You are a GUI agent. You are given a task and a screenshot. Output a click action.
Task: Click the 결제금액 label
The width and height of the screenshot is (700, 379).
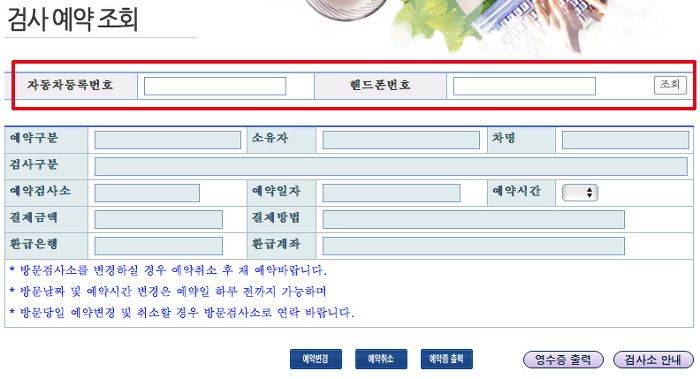pos(34,218)
